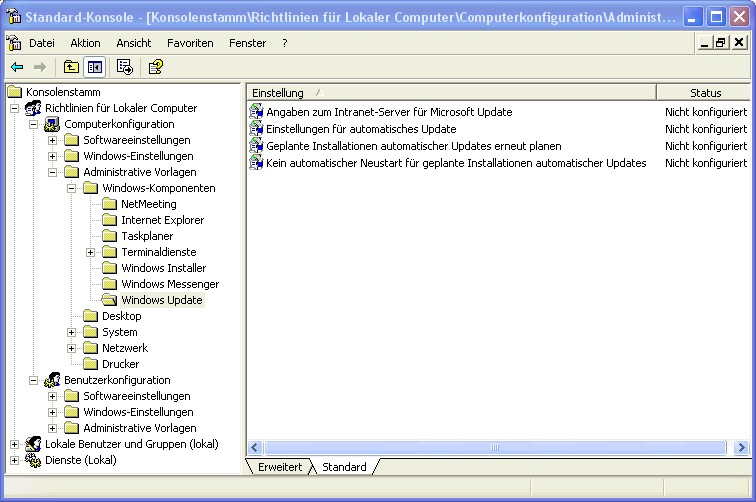Collapse the Benutzerkonfiguration node

[33, 380]
